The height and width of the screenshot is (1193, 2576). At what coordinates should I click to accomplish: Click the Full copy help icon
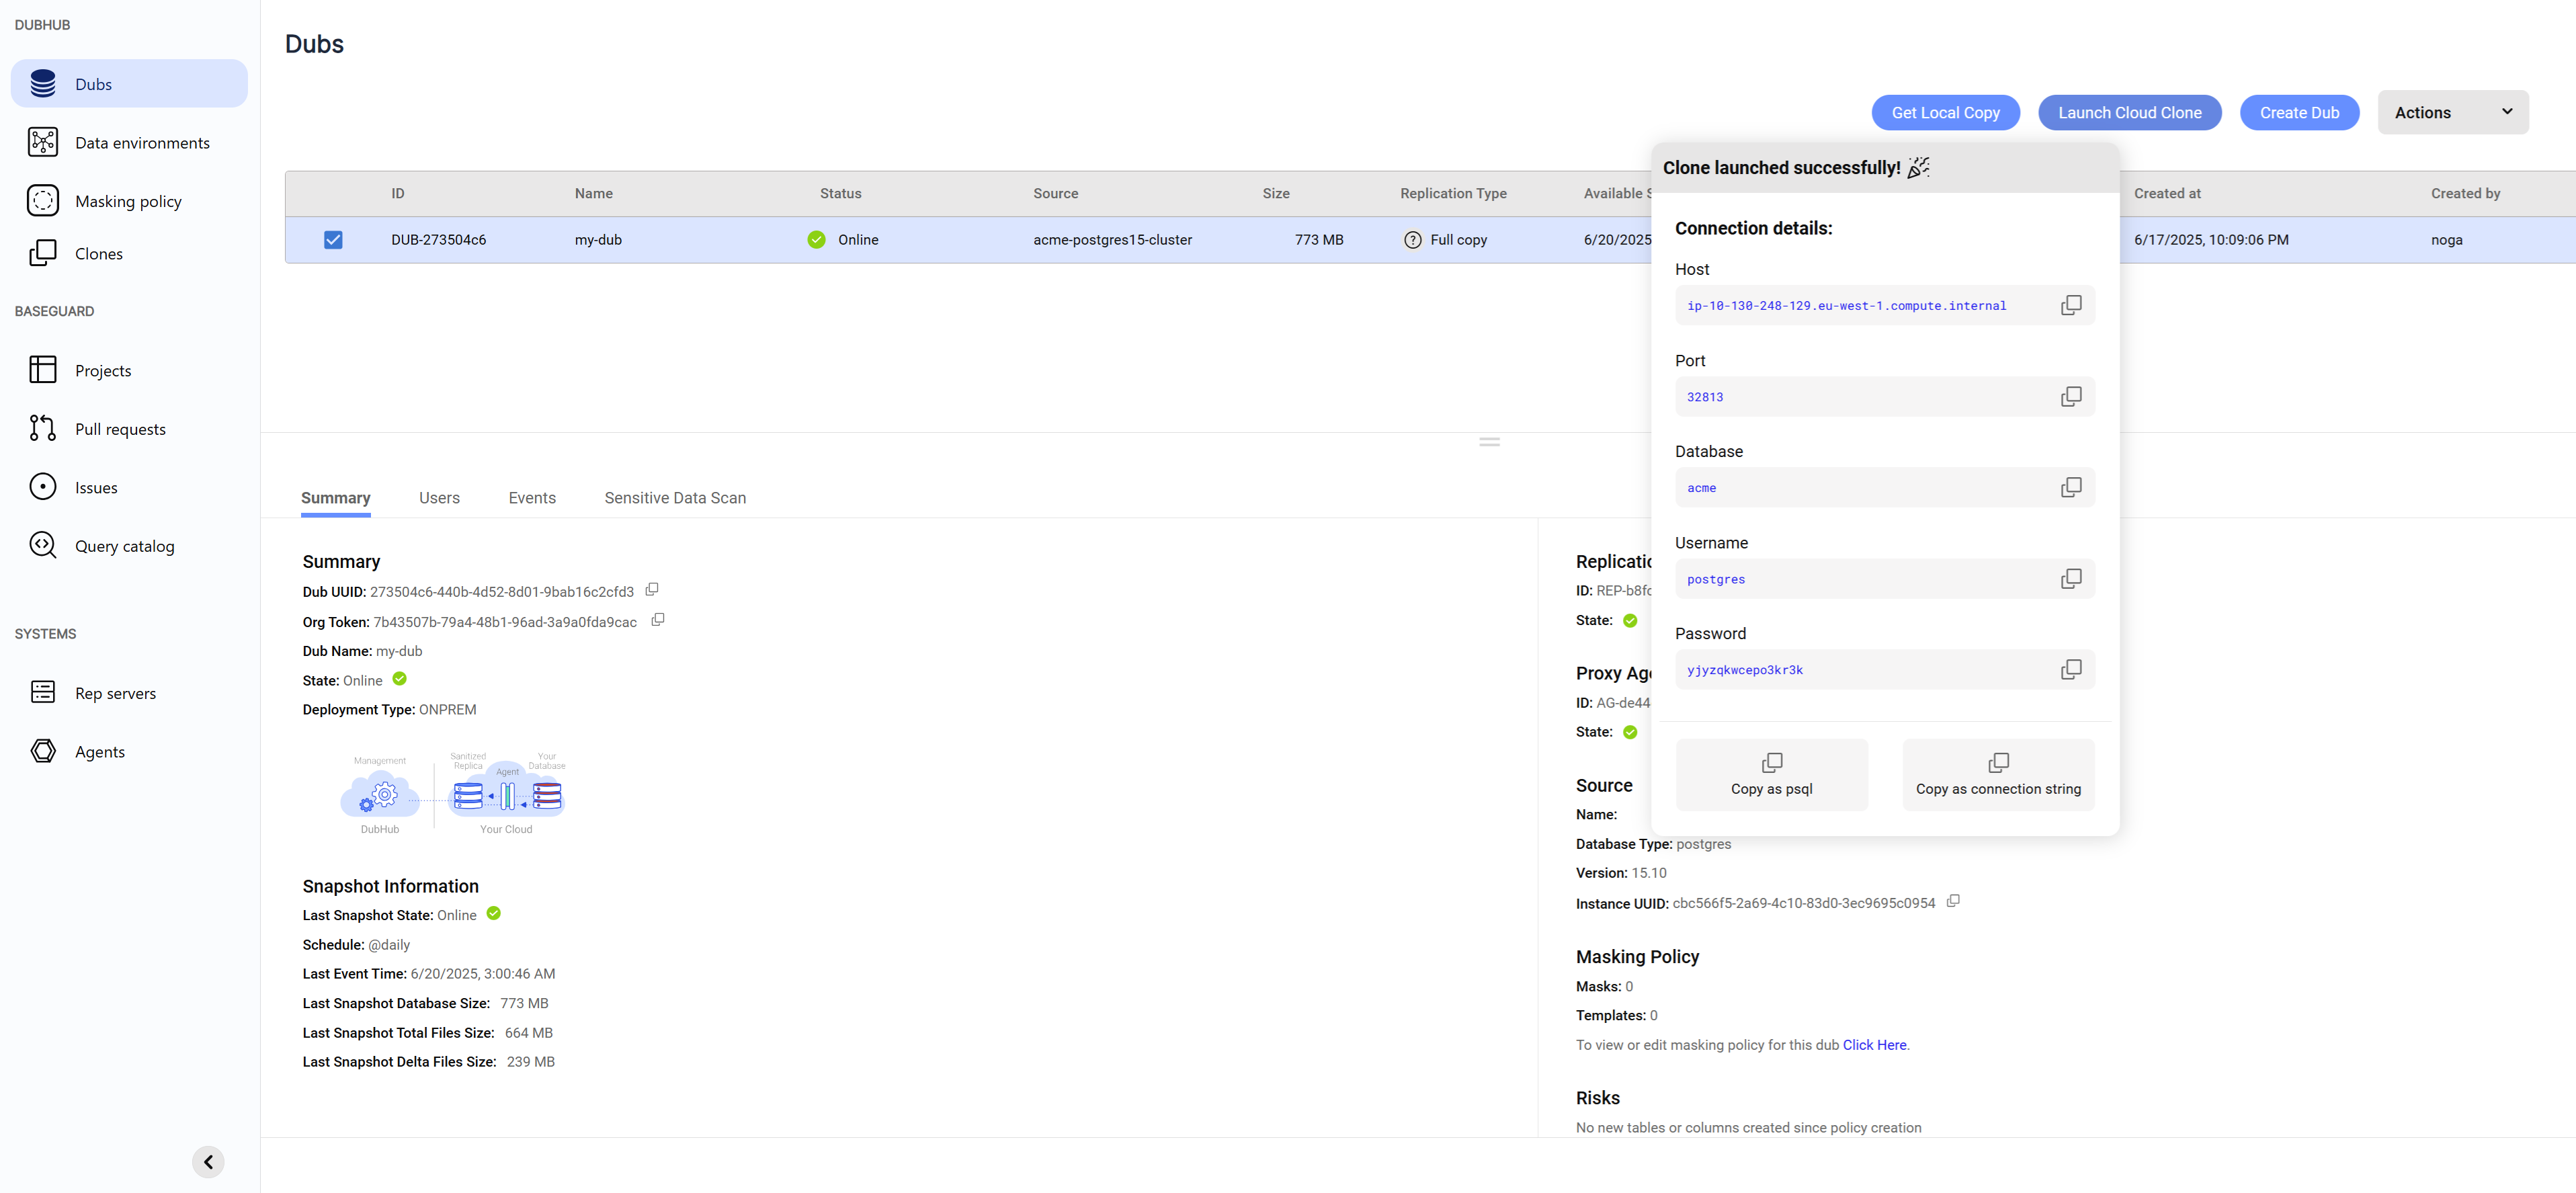1412,240
